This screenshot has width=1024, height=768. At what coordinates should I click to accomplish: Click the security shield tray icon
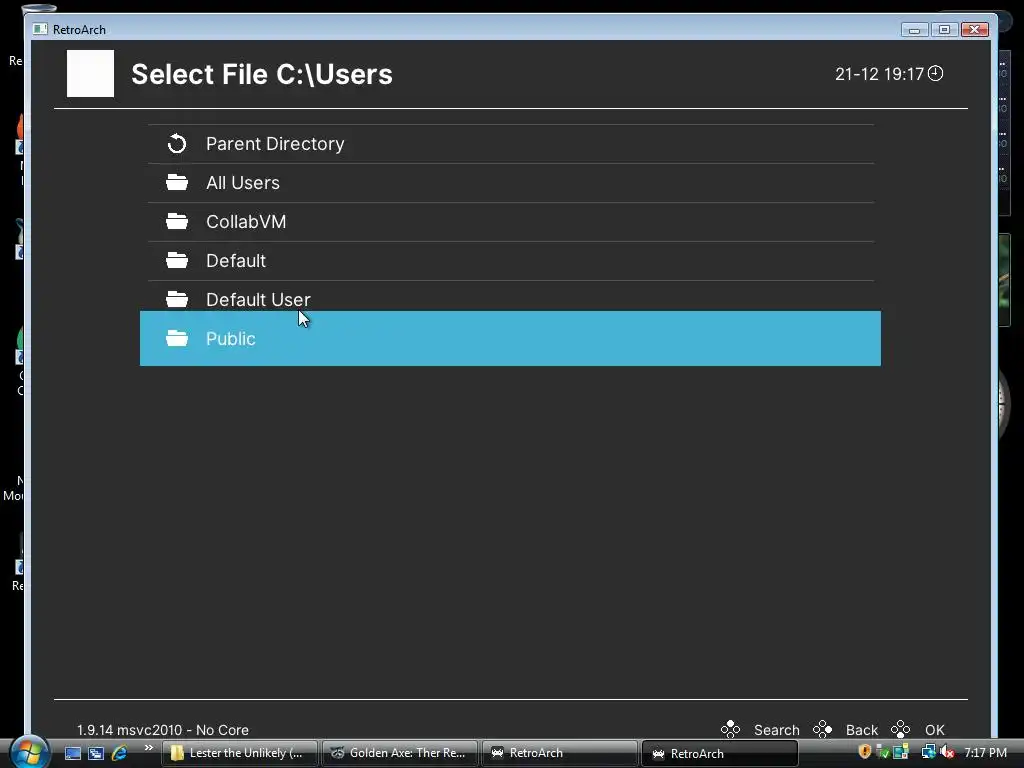tap(865, 752)
